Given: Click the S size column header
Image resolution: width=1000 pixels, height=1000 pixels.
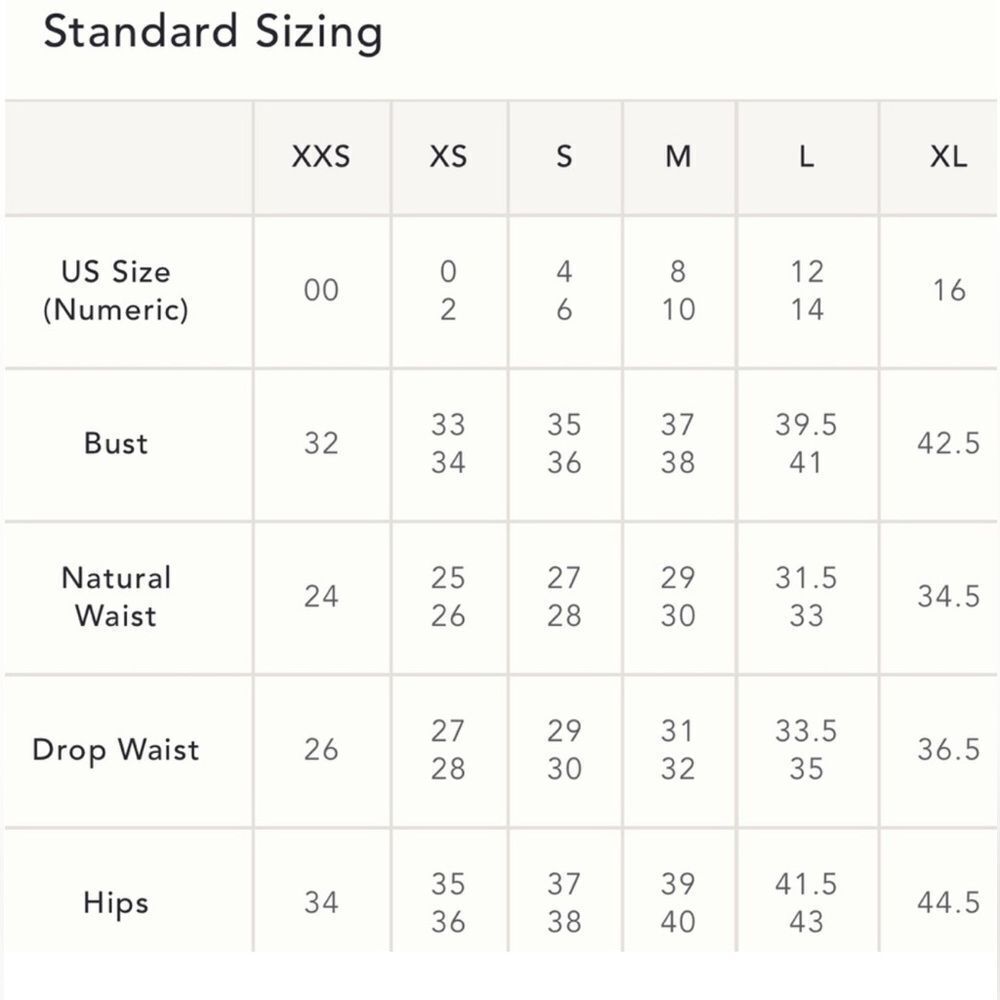Looking at the screenshot, I should coord(564,156).
